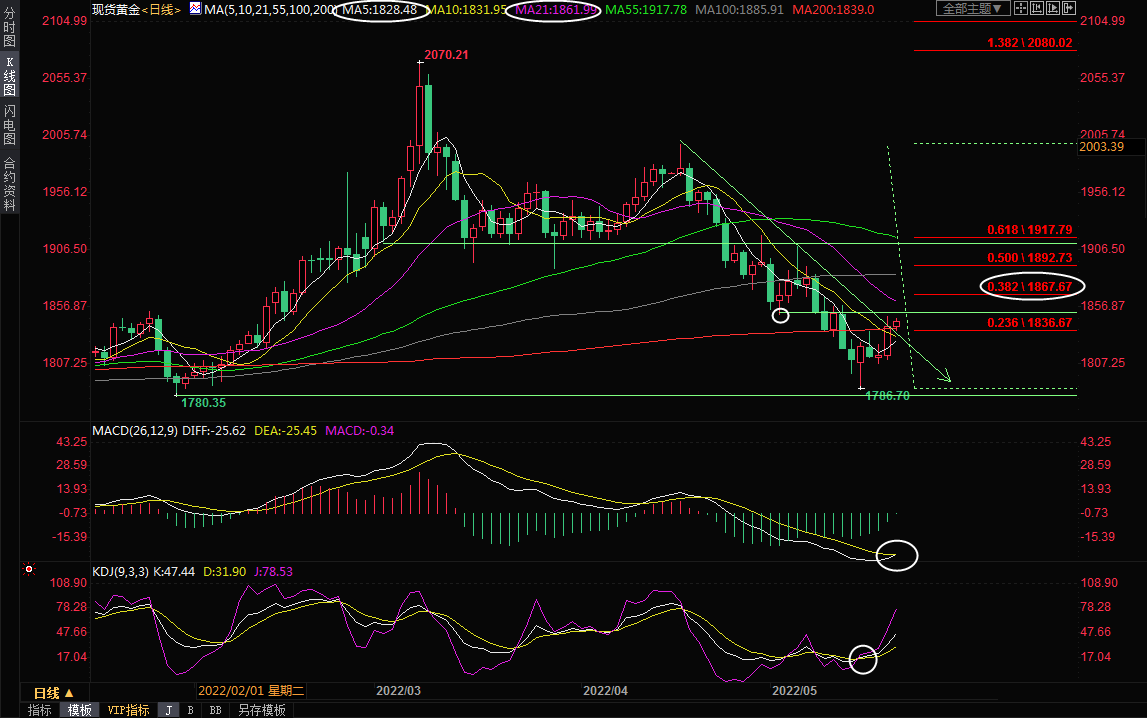
Task: Click the vertical range measure icon
Action: 1037,8
